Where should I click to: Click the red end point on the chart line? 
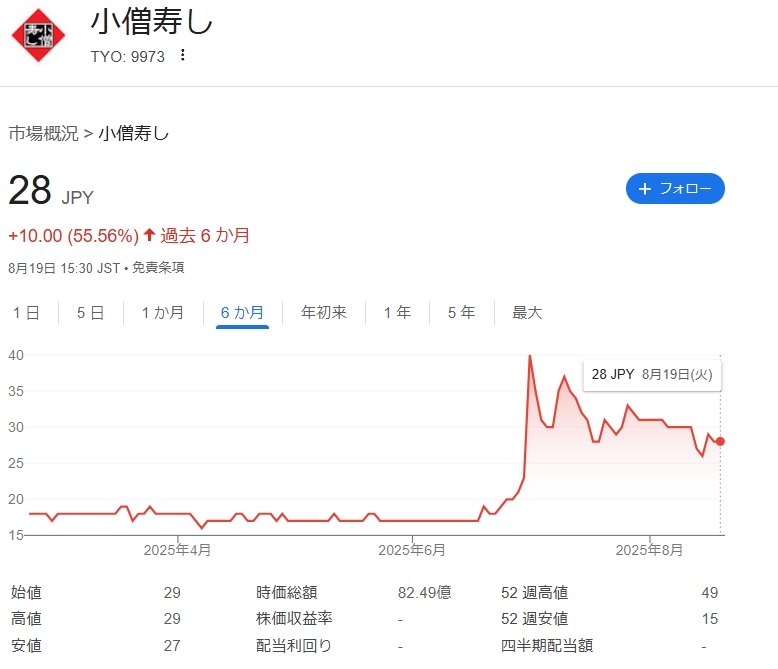(x=720, y=441)
